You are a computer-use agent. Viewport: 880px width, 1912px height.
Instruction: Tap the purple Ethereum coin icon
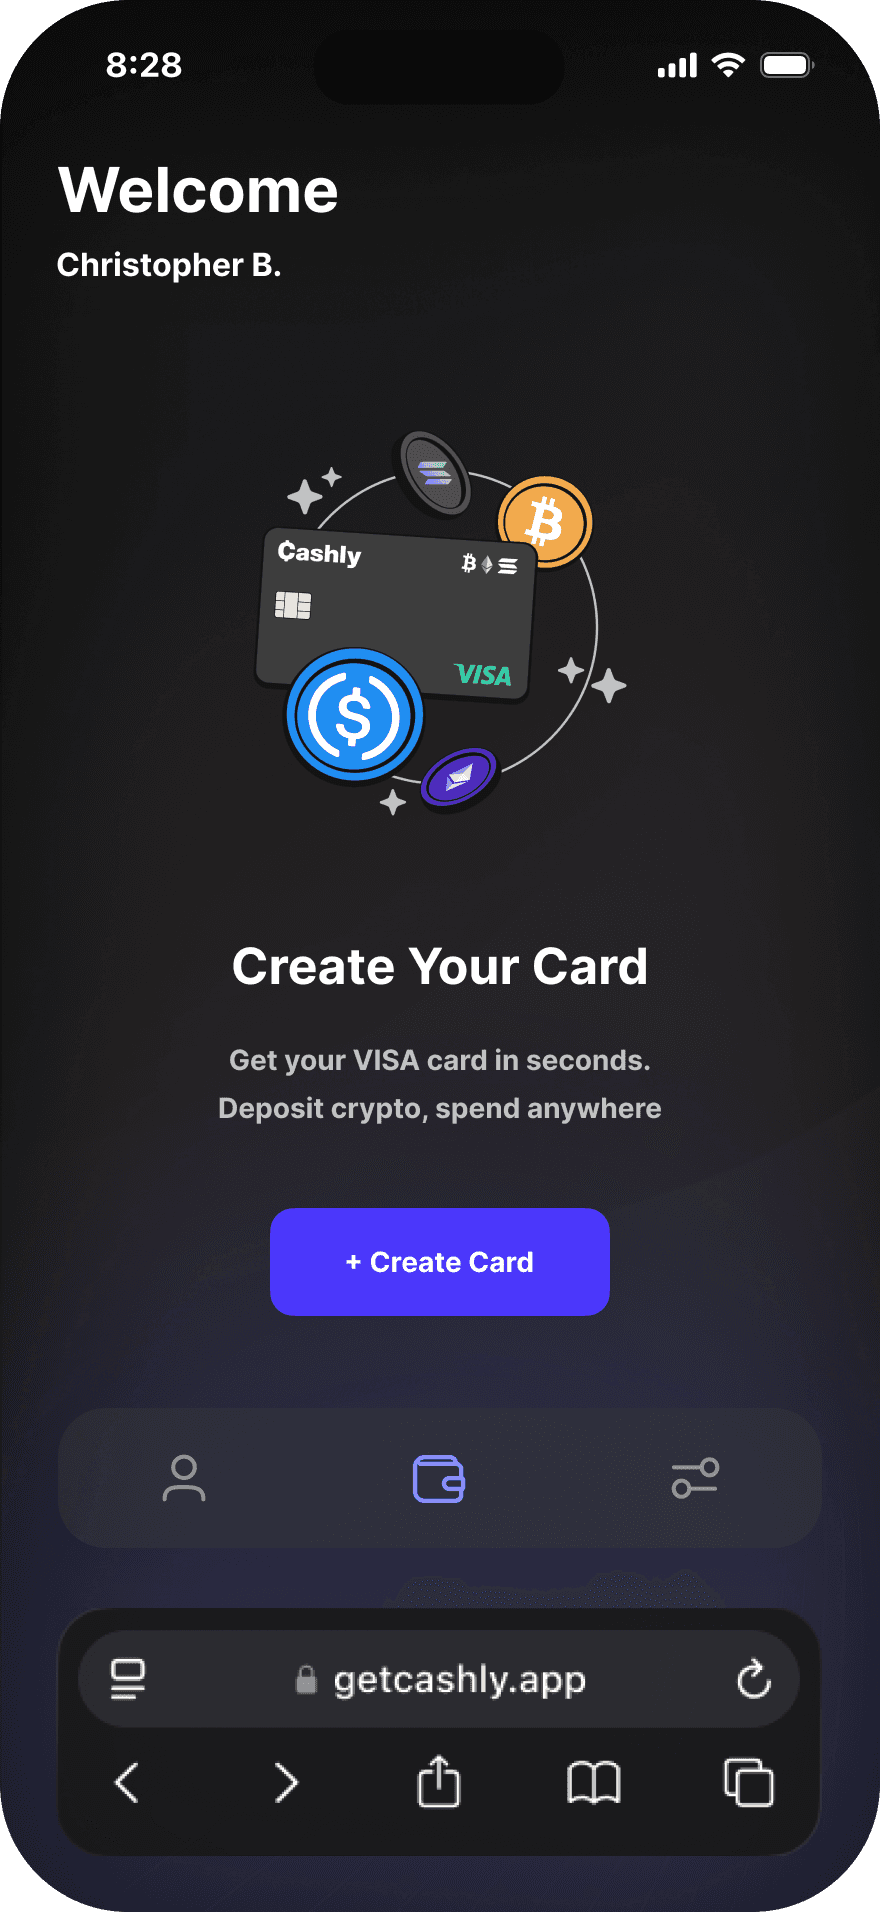[459, 778]
